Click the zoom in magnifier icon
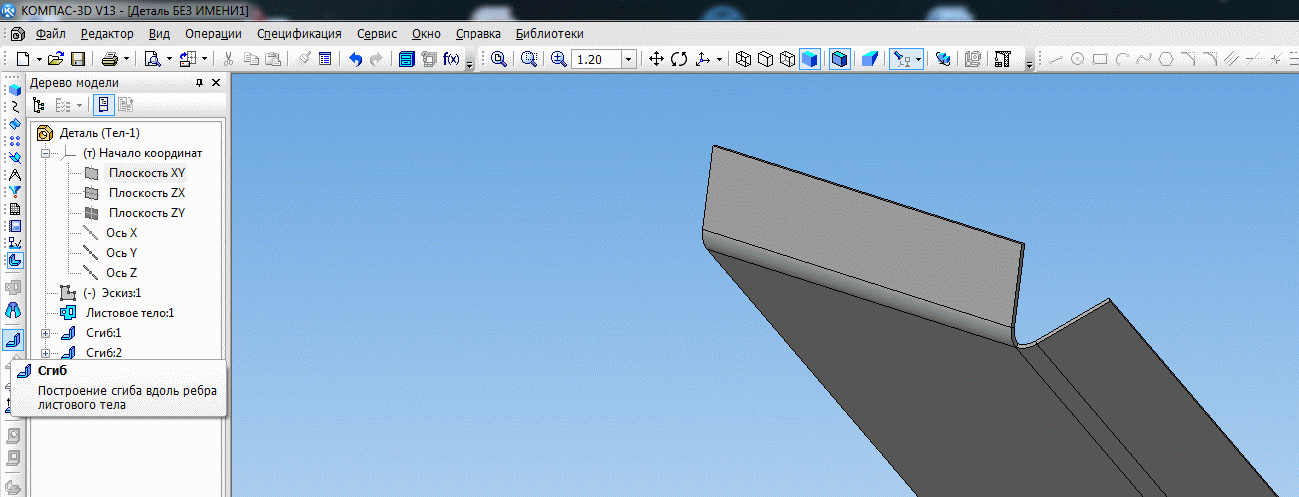1299x497 pixels. [558, 59]
